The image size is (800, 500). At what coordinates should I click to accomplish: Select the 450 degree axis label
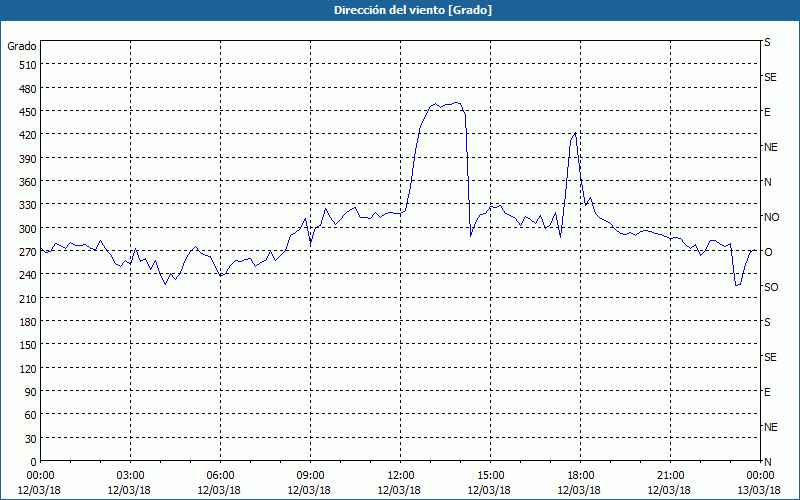[x=28, y=112]
